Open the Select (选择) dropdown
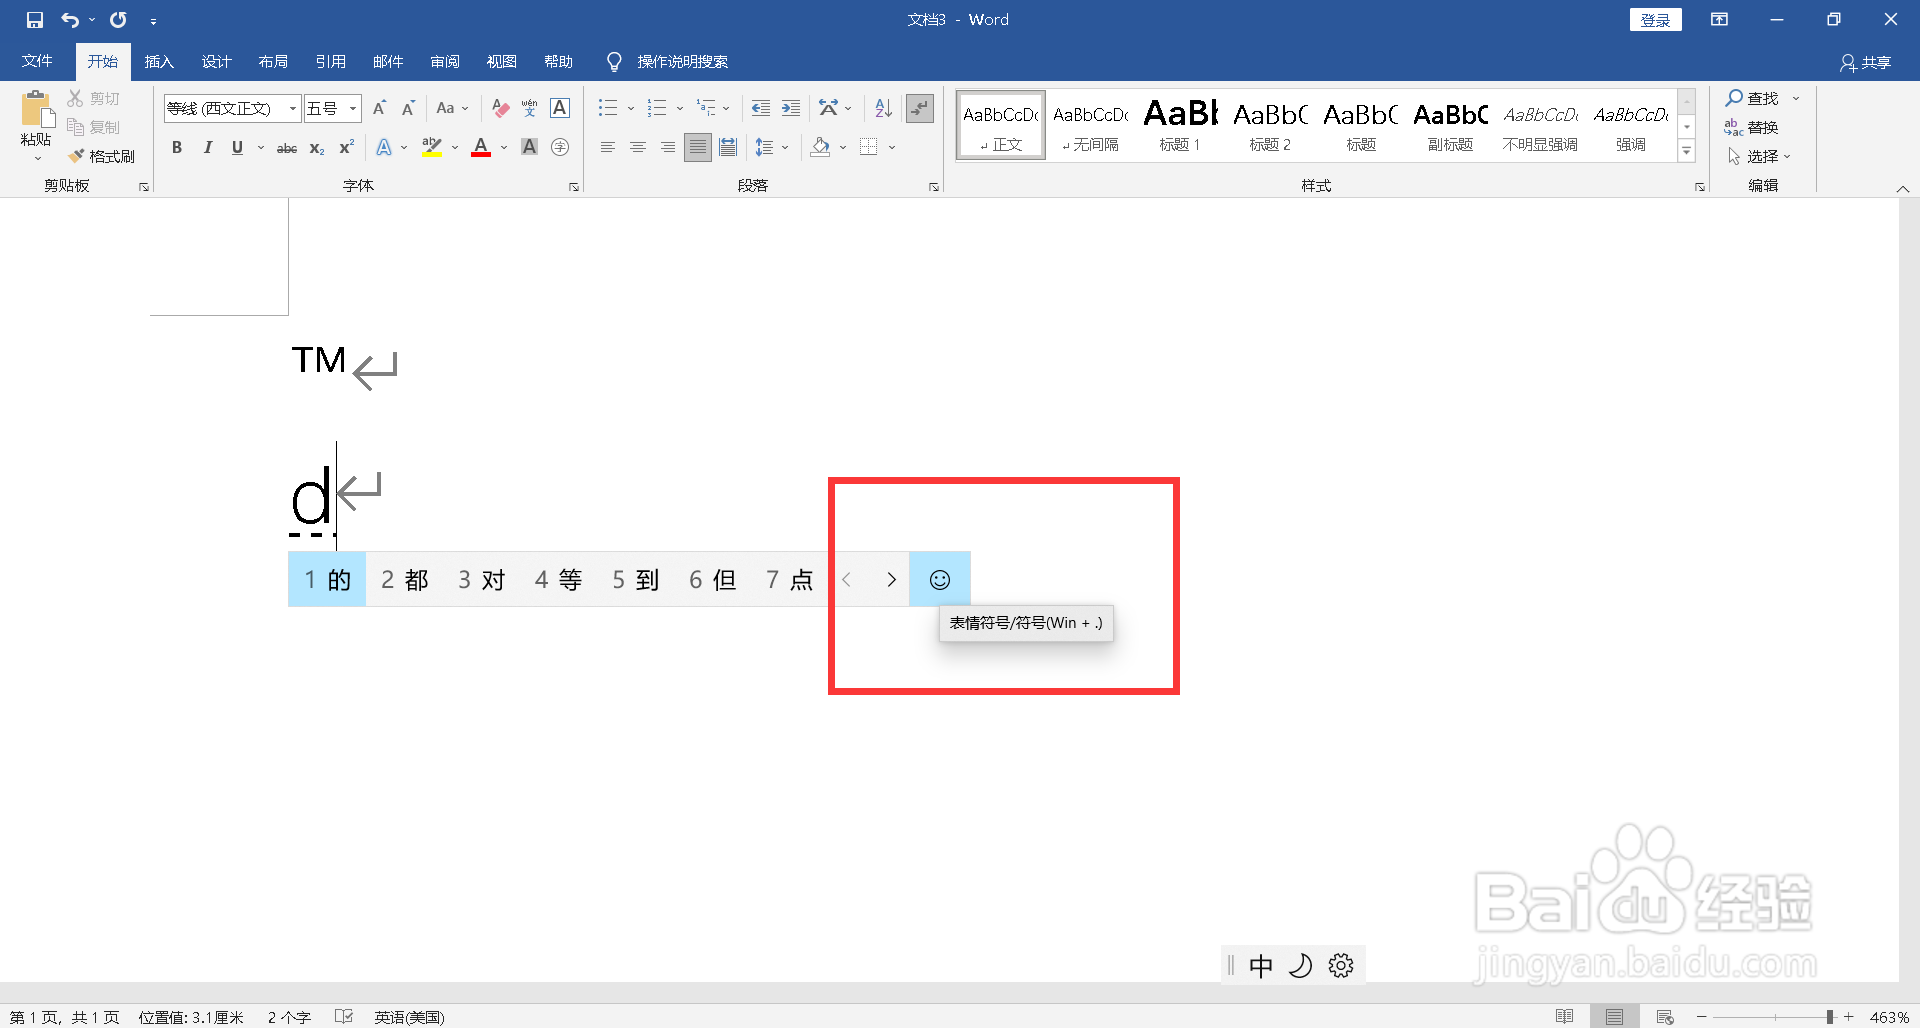The width and height of the screenshot is (1920, 1028). (1759, 156)
